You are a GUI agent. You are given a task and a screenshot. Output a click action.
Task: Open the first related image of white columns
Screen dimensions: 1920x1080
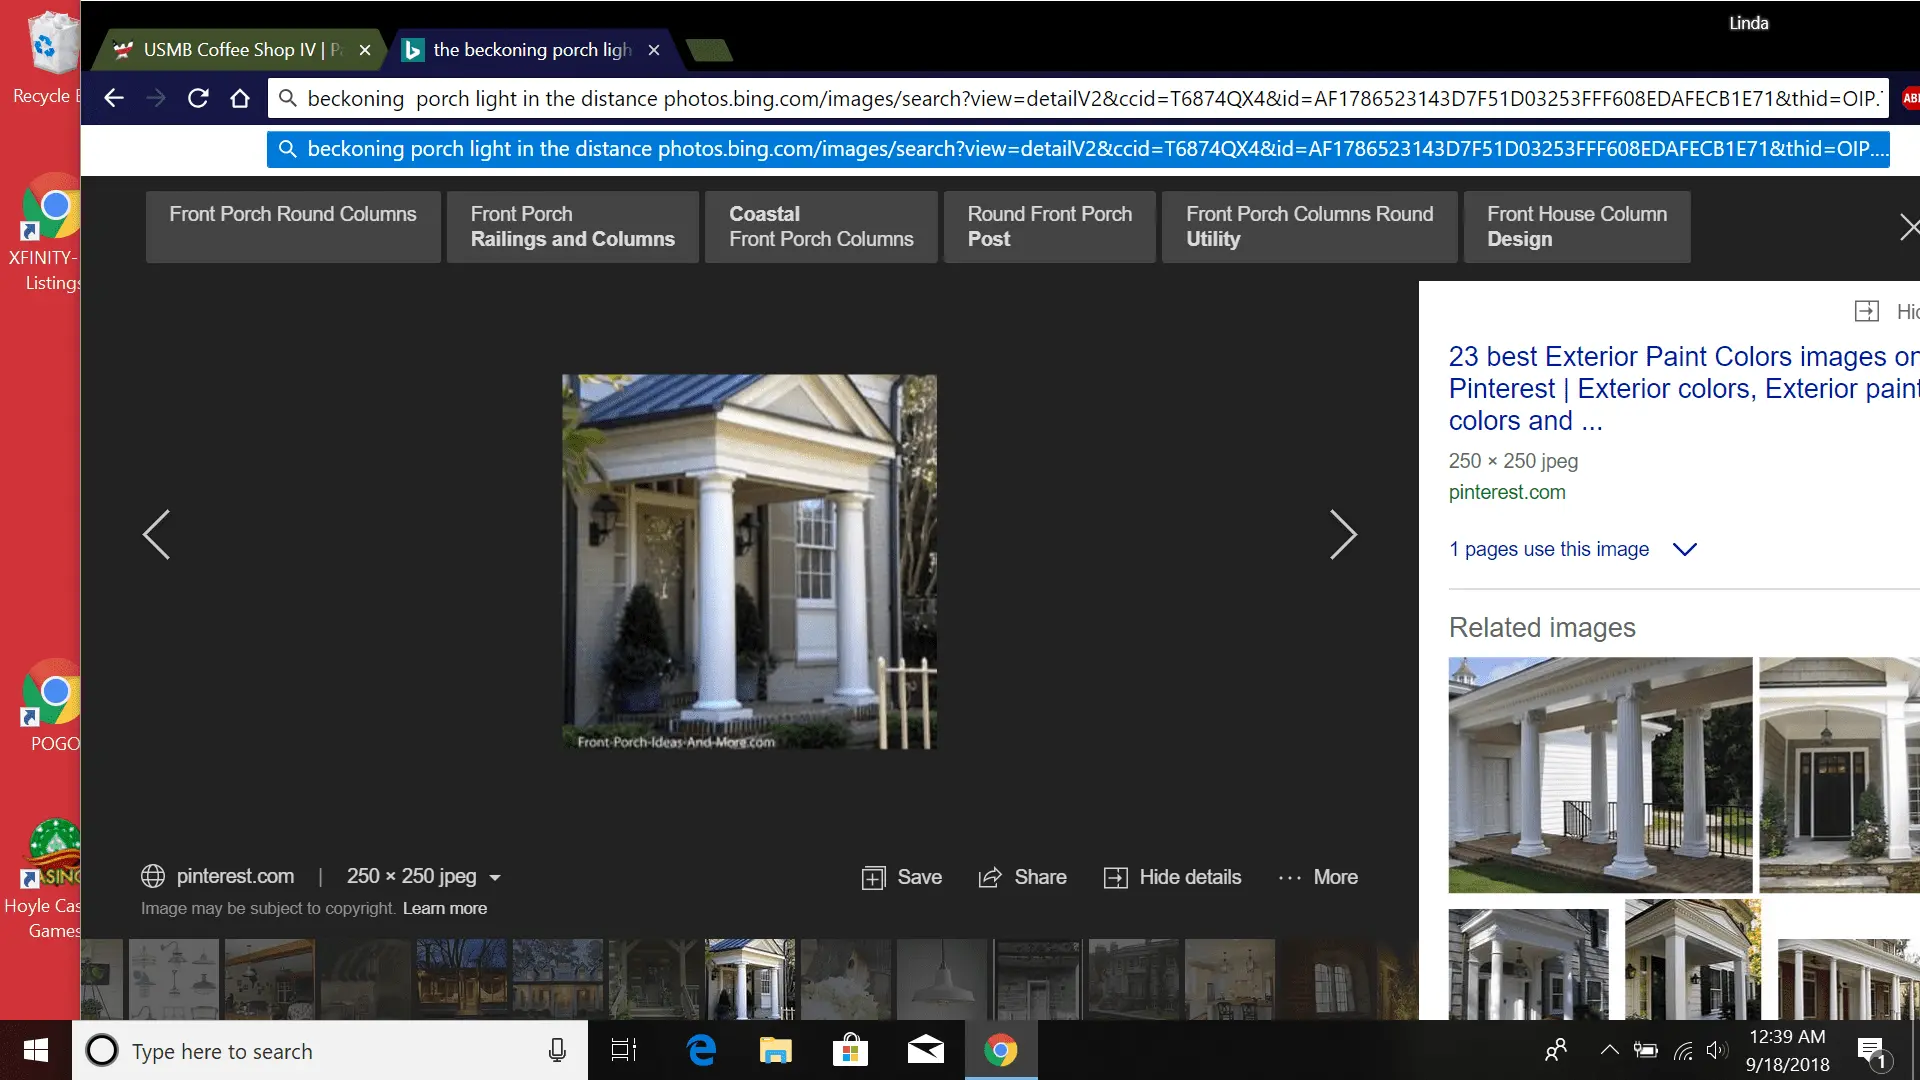[x=1599, y=774]
